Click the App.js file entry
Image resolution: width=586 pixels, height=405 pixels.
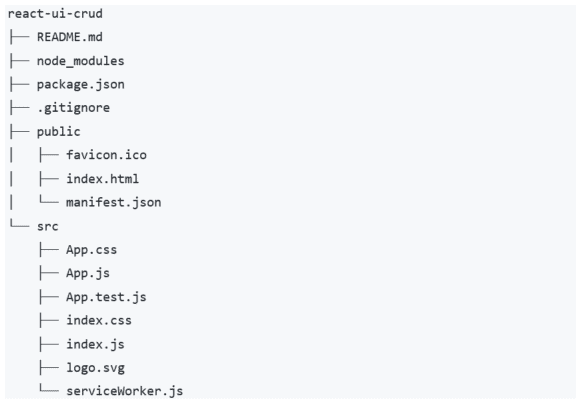coord(88,273)
